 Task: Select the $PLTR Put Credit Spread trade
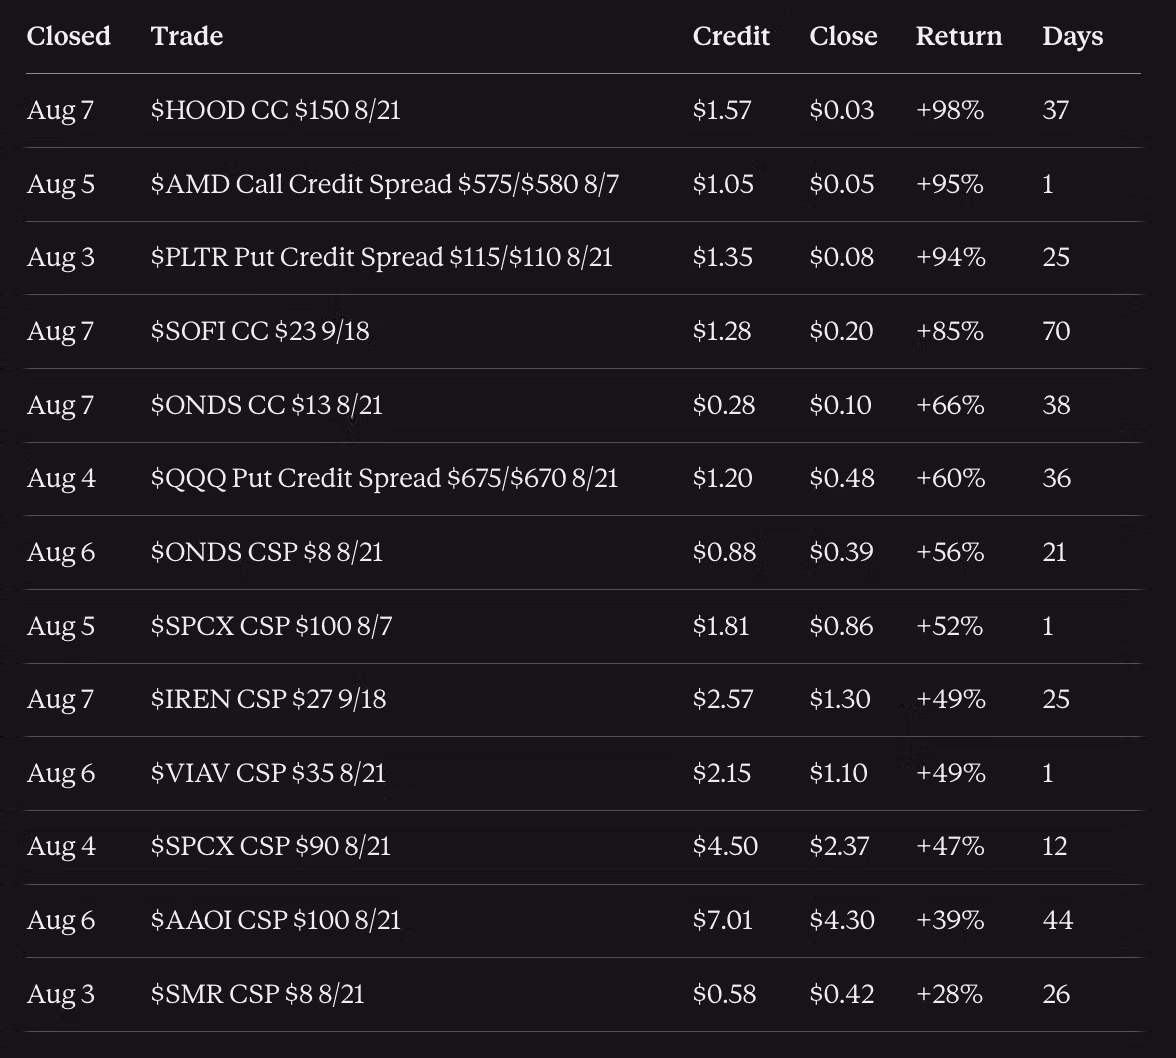[x=382, y=257]
